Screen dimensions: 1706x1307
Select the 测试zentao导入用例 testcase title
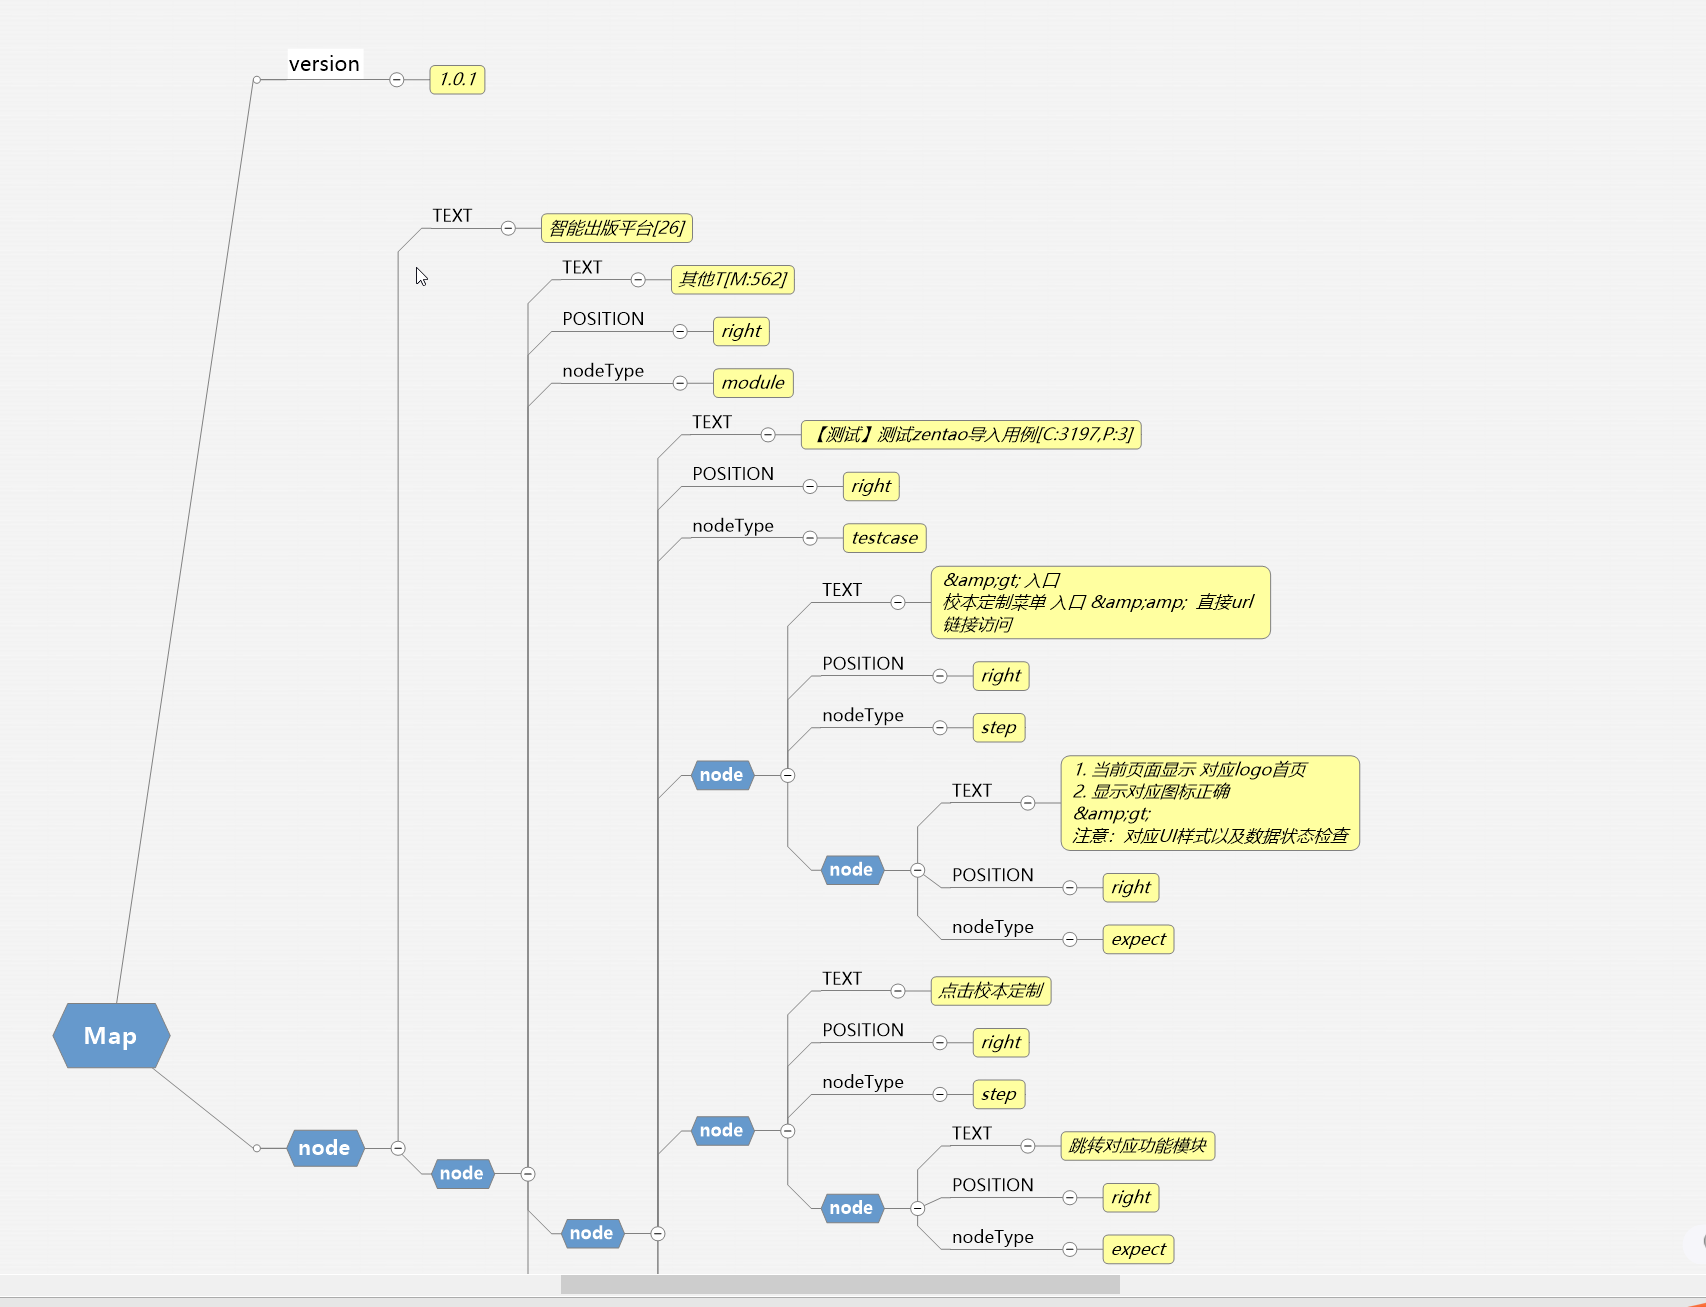tap(971, 434)
